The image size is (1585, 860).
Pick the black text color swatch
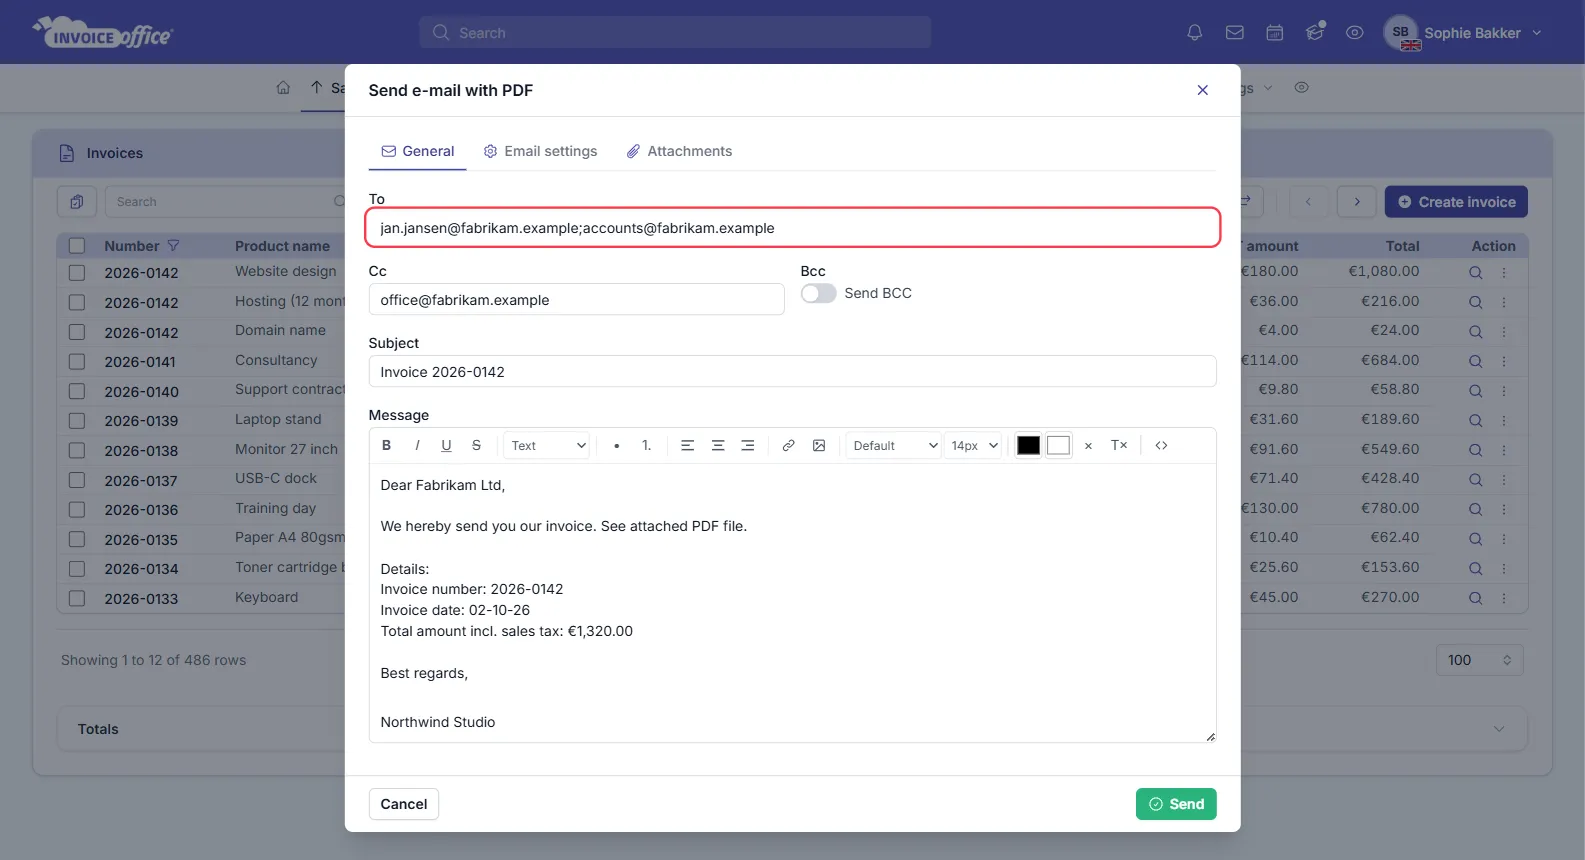tap(1028, 446)
